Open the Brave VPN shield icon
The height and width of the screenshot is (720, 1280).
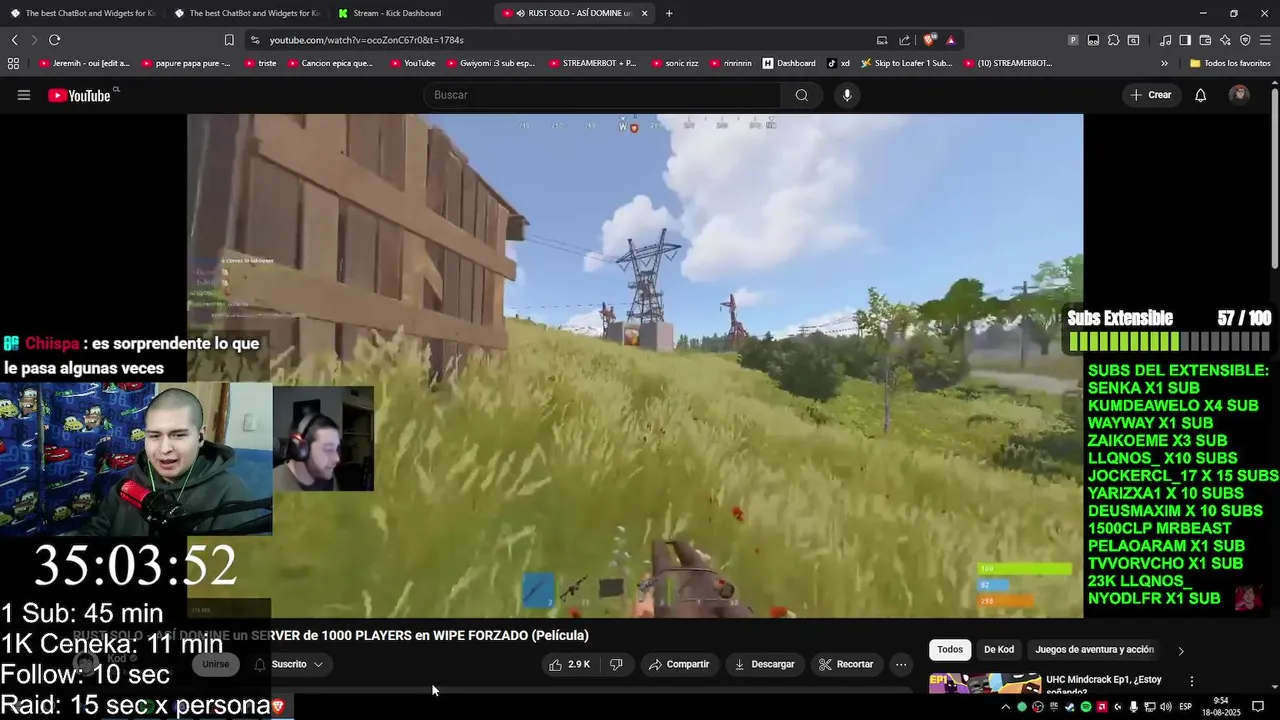[x=1245, y=40]
